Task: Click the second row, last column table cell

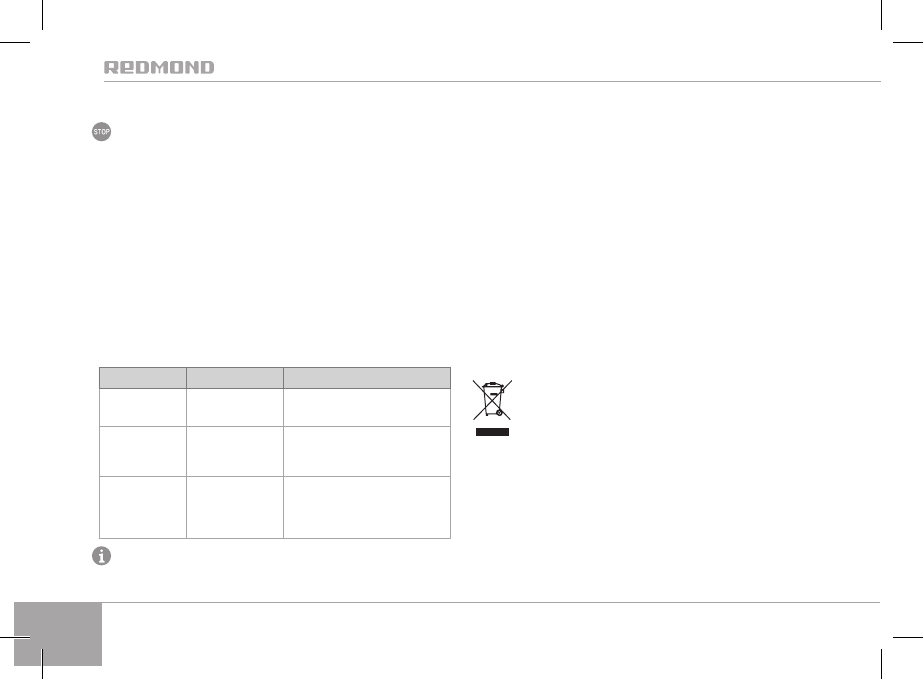Action: pos(366,450)
